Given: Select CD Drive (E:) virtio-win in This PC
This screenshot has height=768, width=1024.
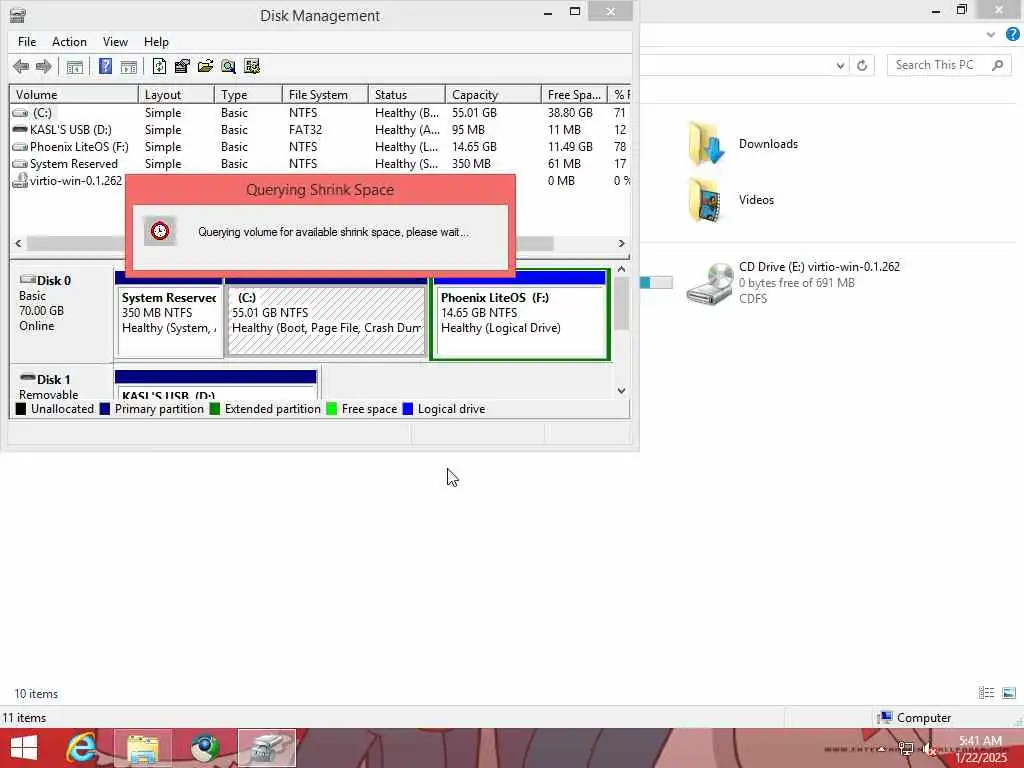Looking at the screenshot, I should (x=793, y=283).
